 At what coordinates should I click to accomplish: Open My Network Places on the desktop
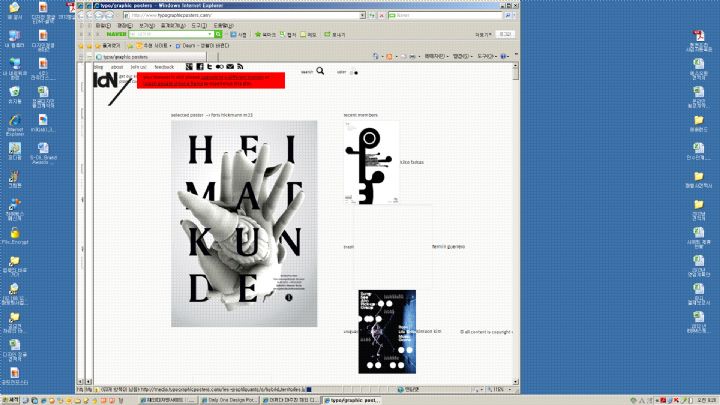point(15,69)
